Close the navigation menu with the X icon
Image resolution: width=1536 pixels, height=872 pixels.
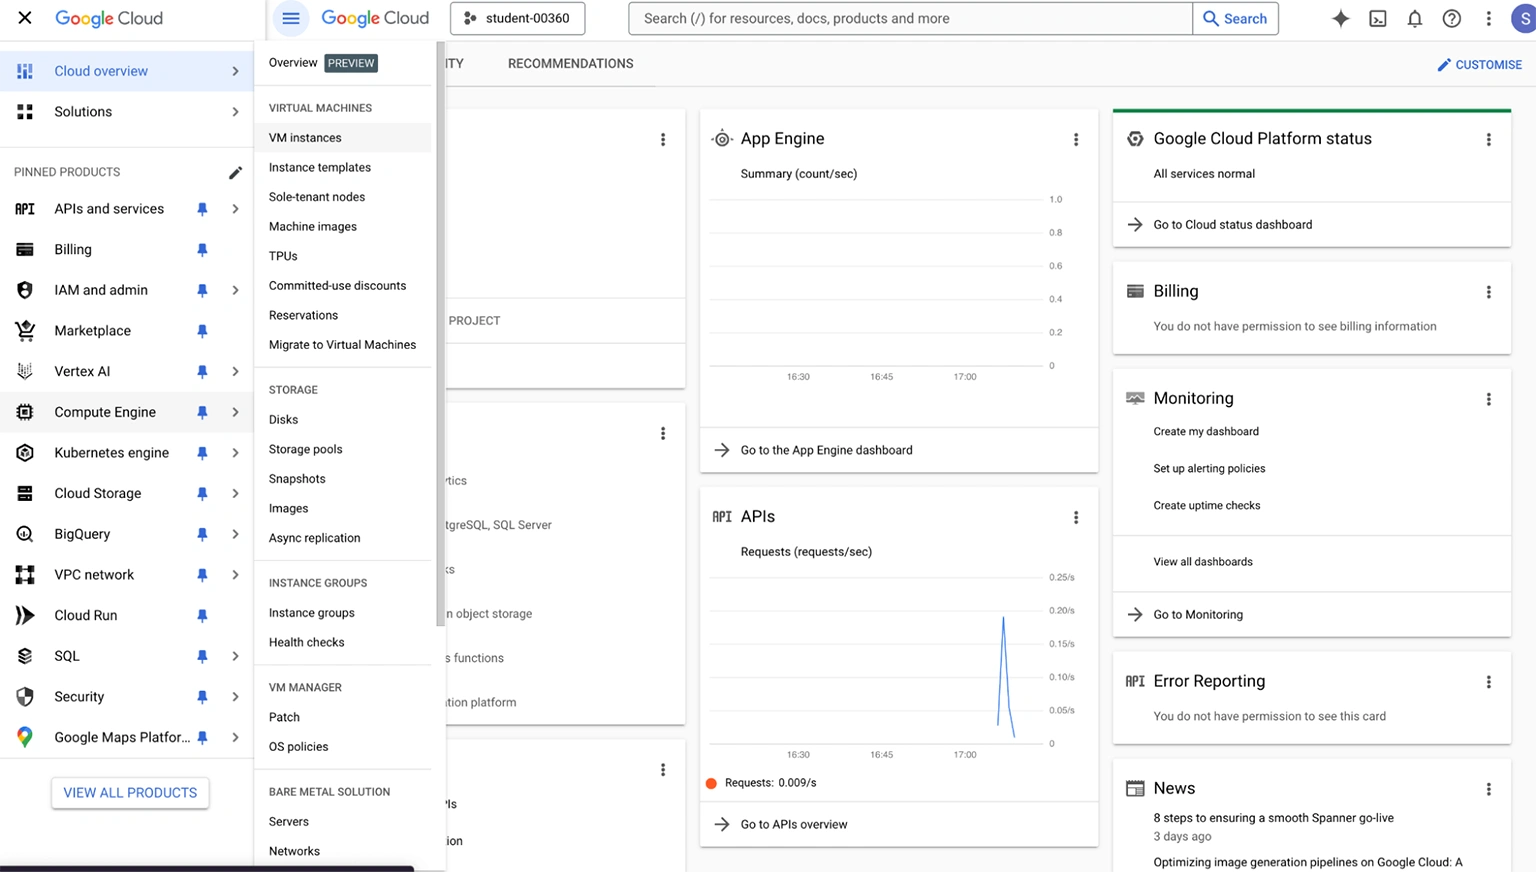coord(25,18)
